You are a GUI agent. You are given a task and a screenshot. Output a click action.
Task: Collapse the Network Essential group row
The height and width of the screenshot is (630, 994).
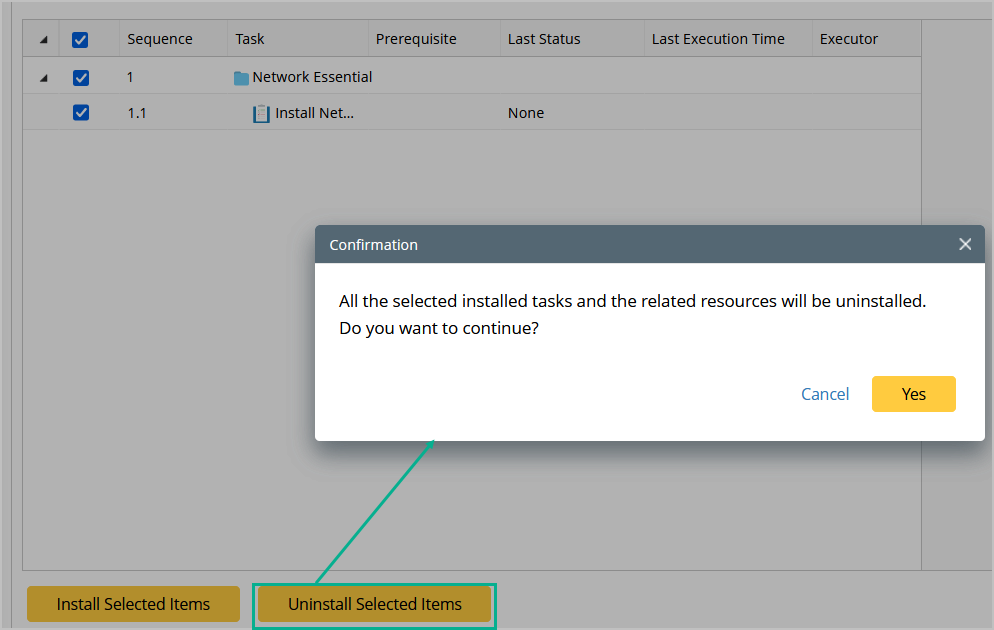[43, 78]
